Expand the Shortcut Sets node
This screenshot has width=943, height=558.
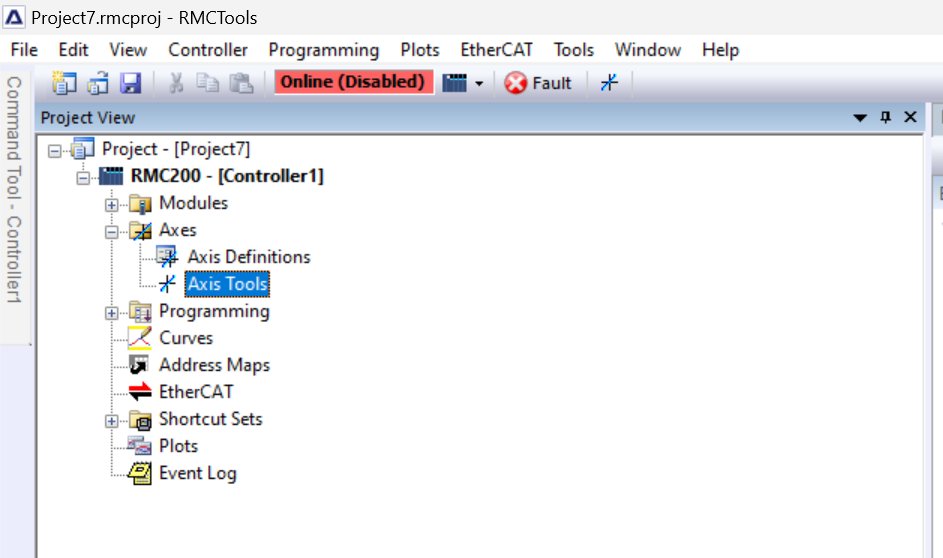(x=111, y=421)
